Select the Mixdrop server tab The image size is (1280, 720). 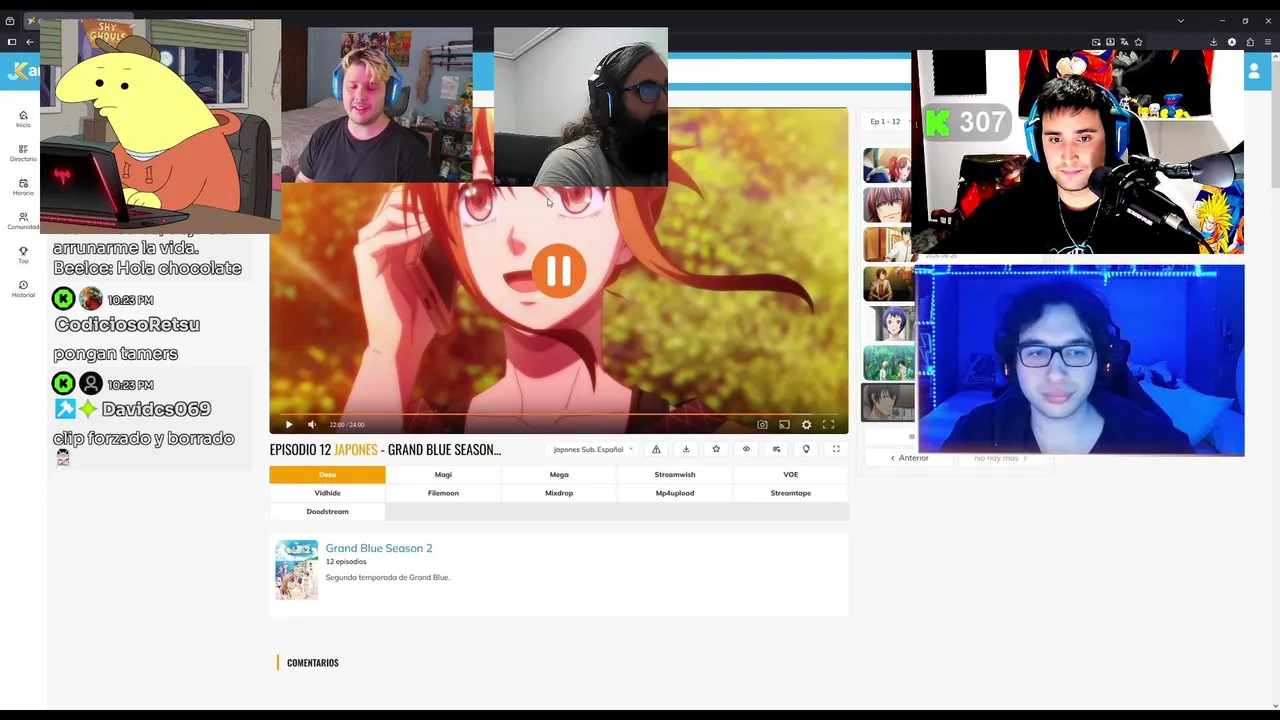559,493
